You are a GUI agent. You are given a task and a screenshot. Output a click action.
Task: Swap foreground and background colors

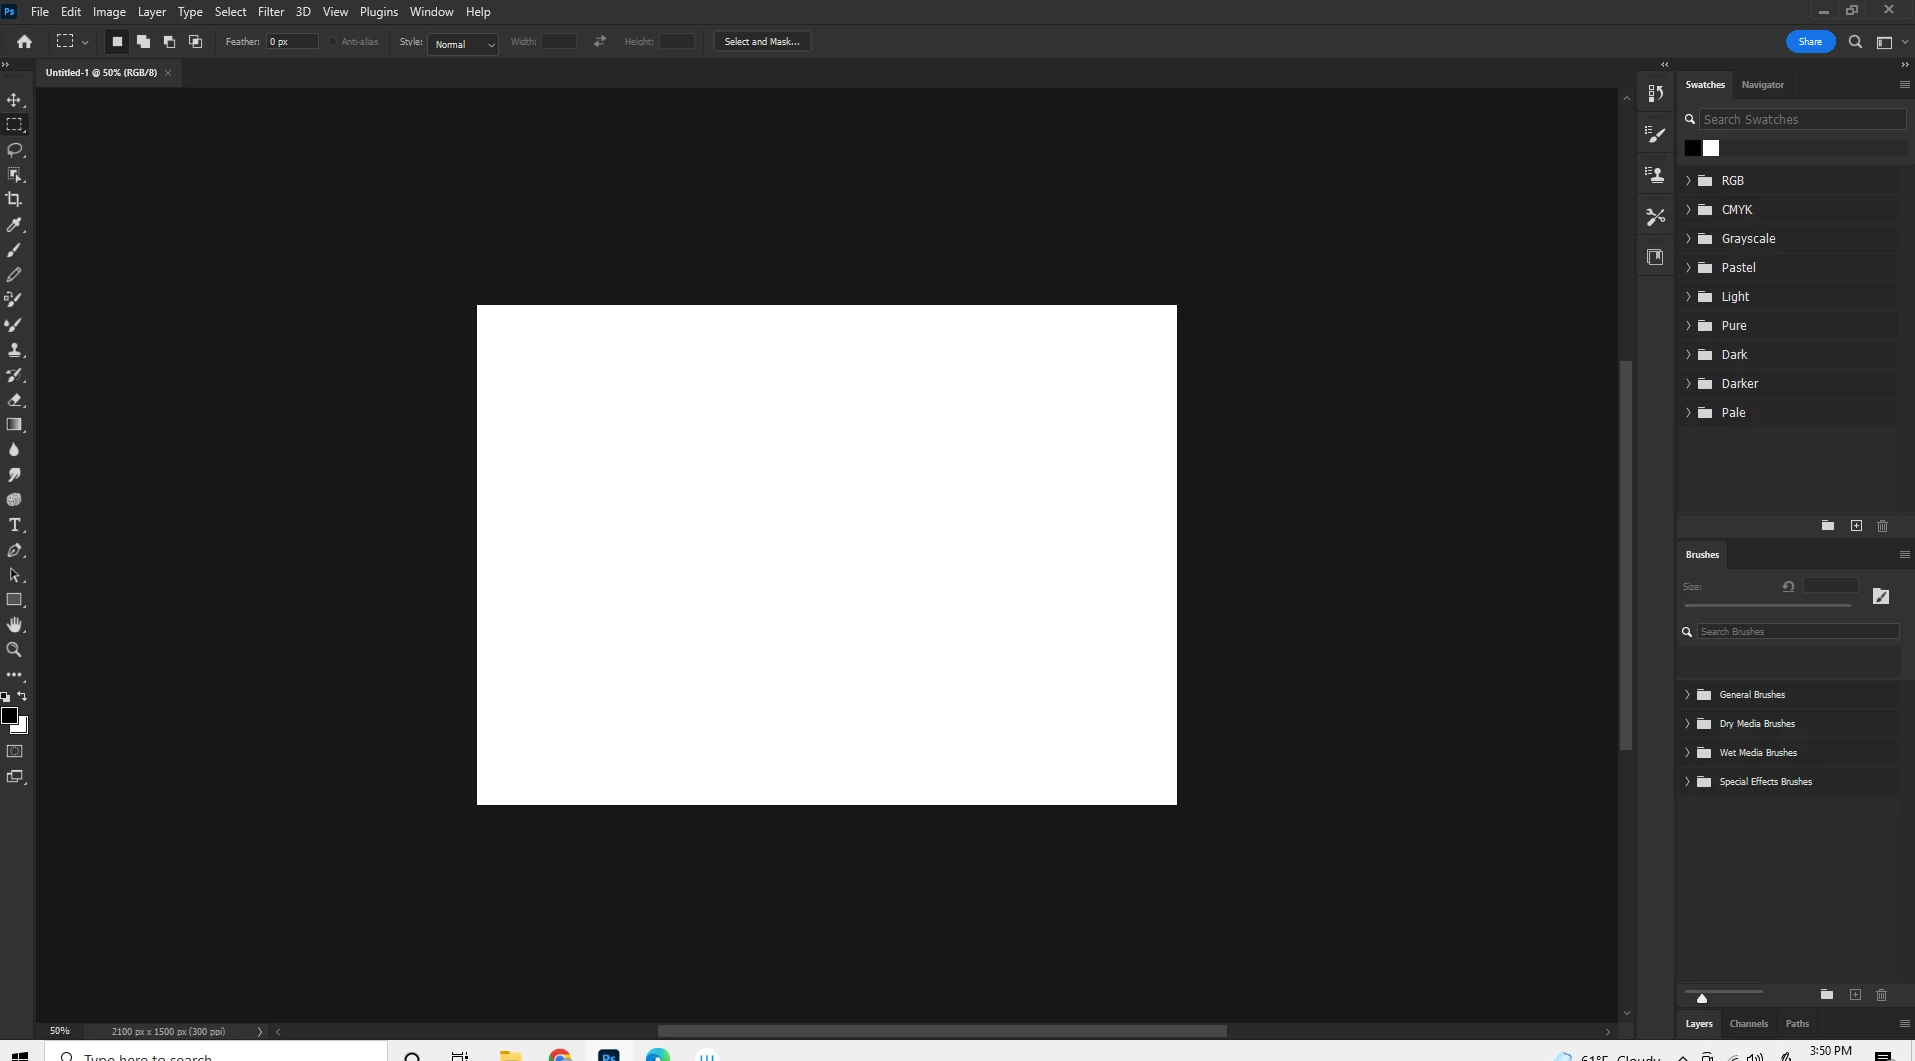point(22,696)
